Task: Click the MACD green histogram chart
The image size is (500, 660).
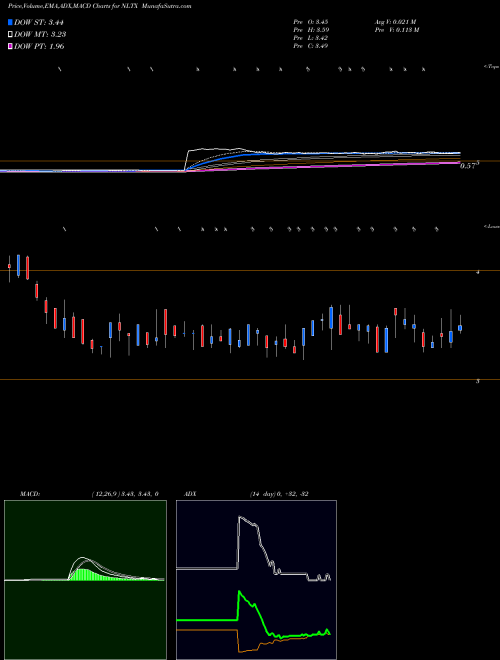Action: [85, 580]
